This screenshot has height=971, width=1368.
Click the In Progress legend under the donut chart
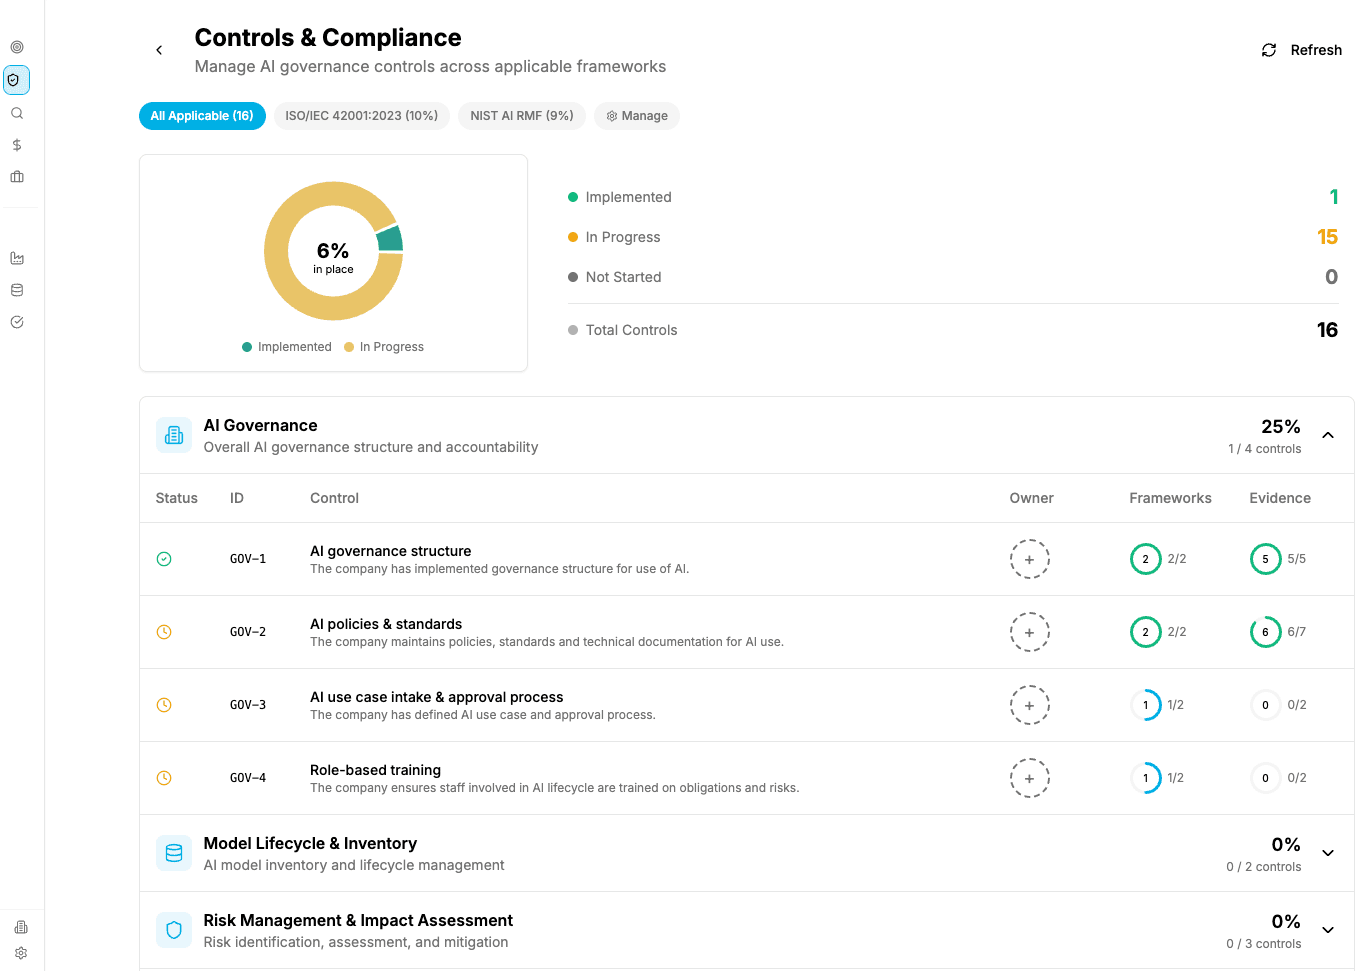point(384,347)
